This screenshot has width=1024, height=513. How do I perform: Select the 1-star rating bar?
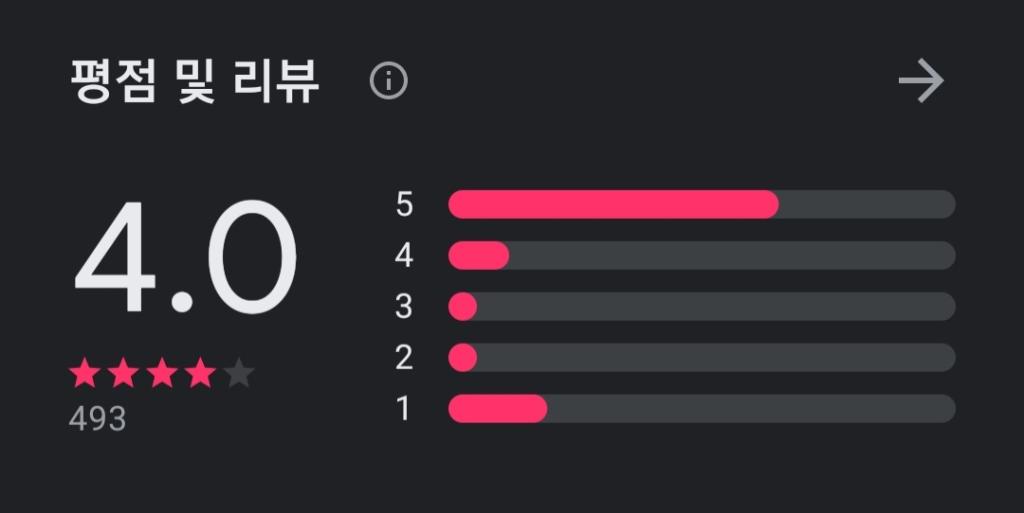click(x=702, y=409)
